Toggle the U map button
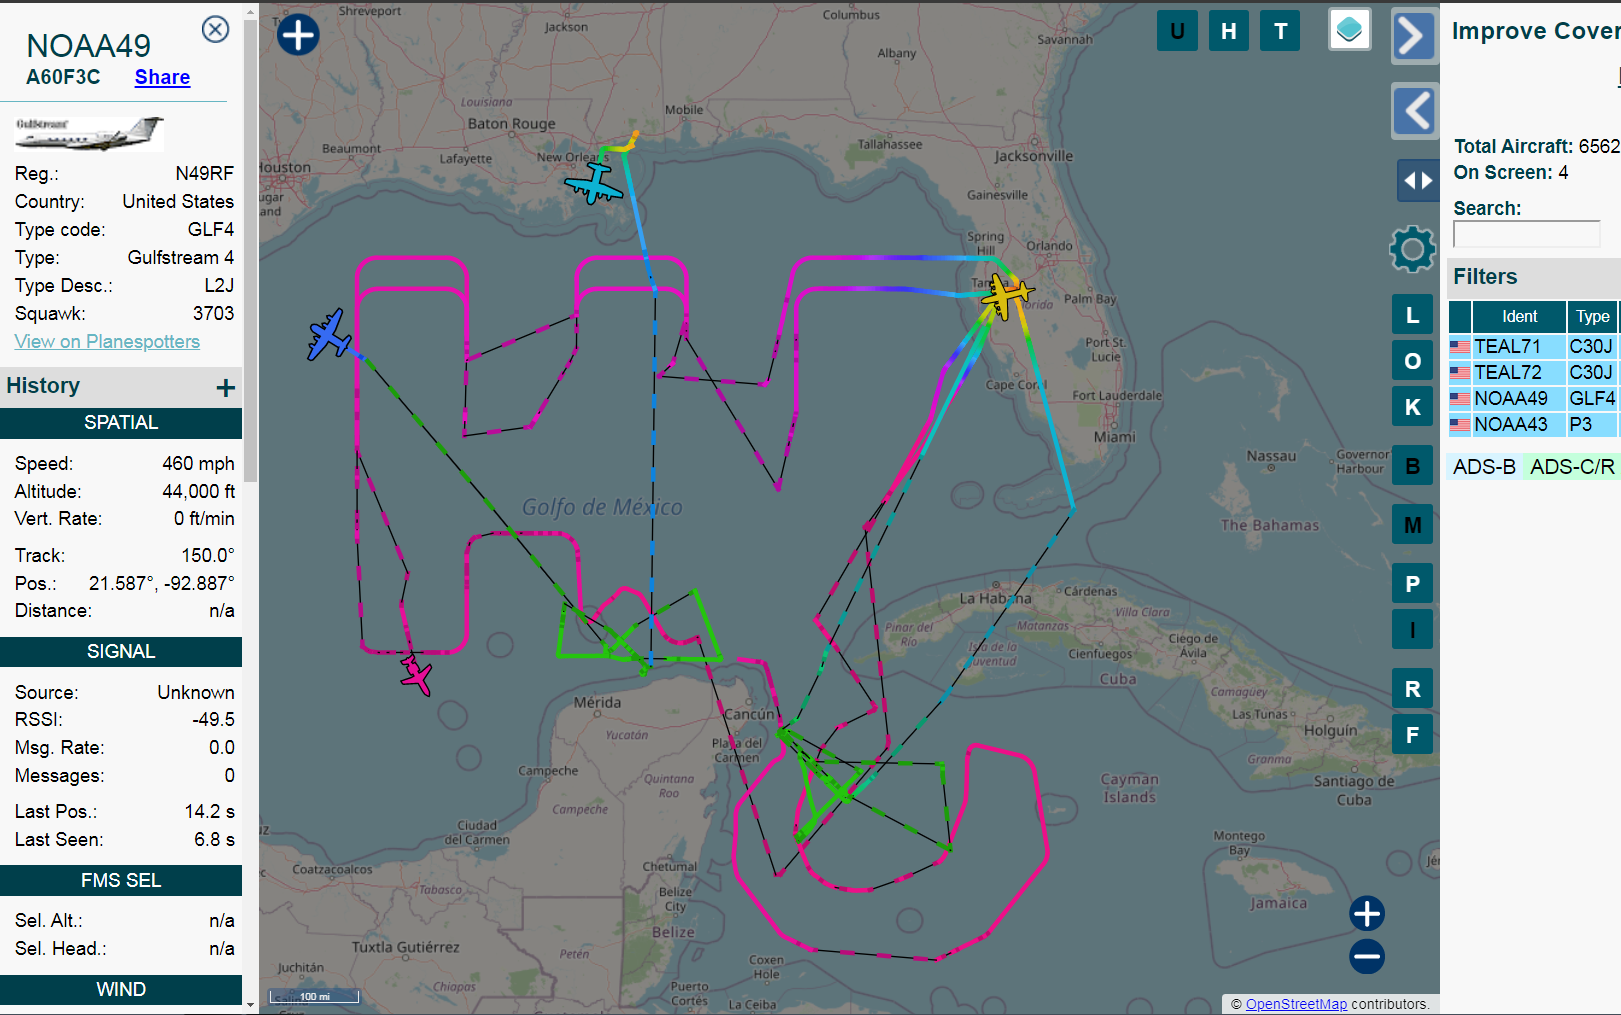The image size is (1621, 1015). click(x=1177, y=31)
